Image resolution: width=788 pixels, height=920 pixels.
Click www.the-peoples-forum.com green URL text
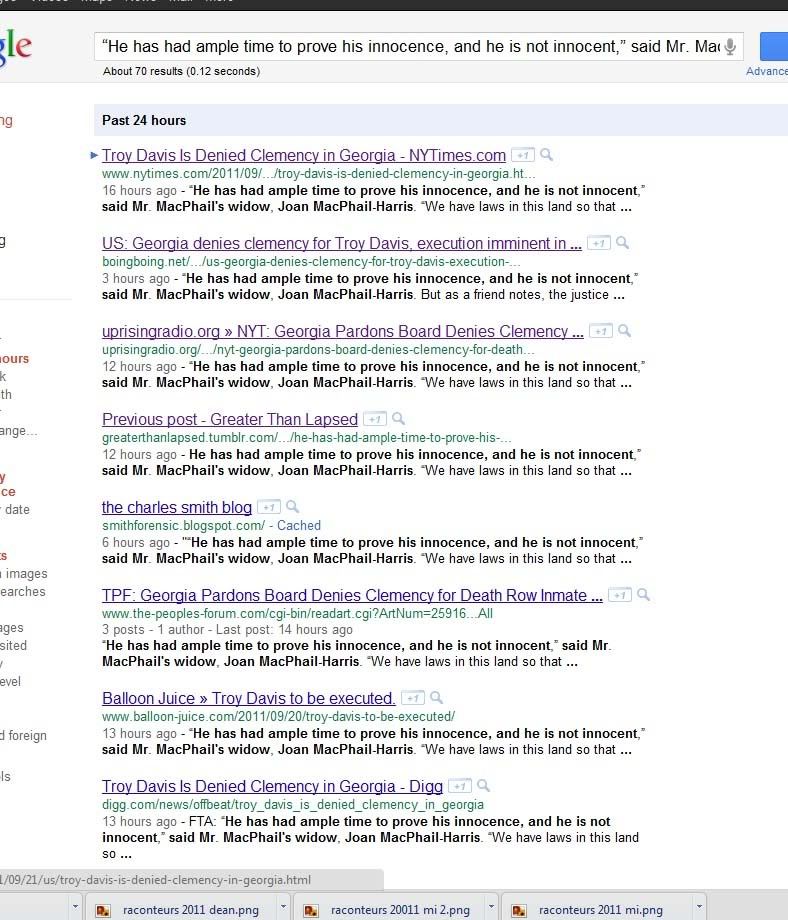point(297,614)
